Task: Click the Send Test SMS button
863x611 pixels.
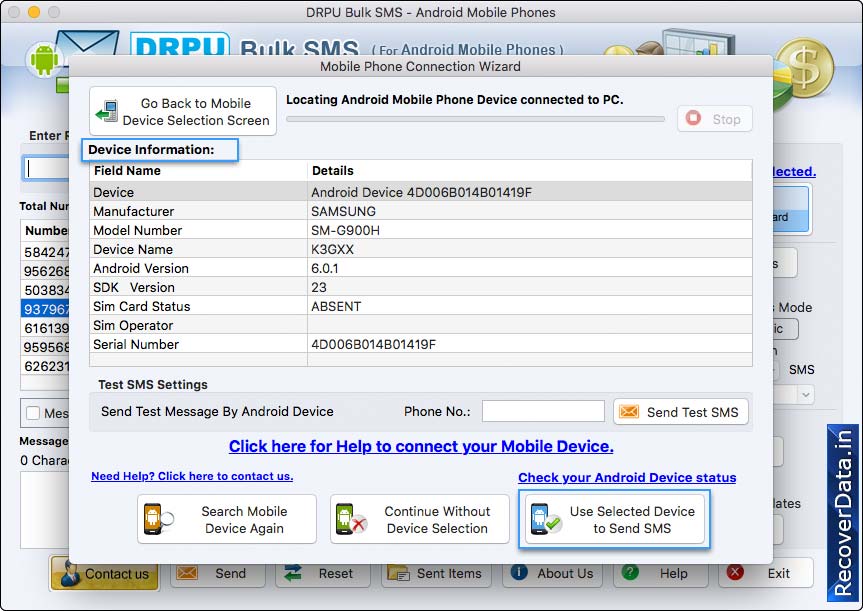Action: [681, 412]
